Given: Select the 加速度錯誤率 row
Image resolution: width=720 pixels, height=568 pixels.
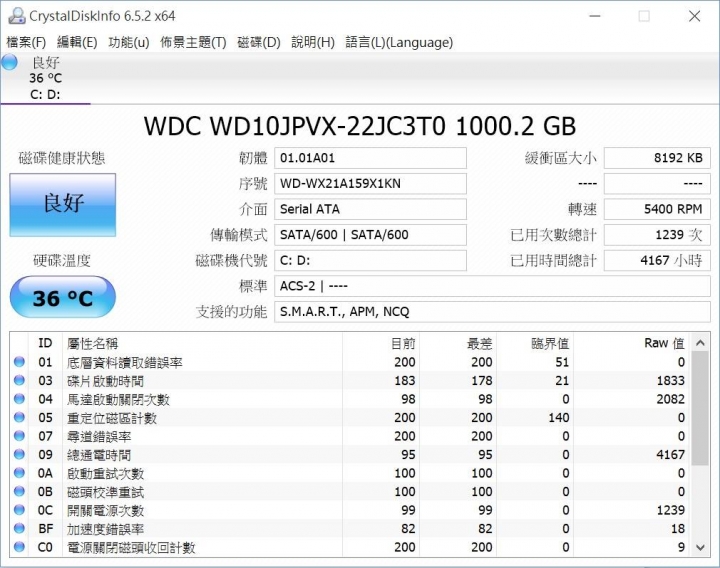Looking at the screenshot, I should (x=351, y=529).
